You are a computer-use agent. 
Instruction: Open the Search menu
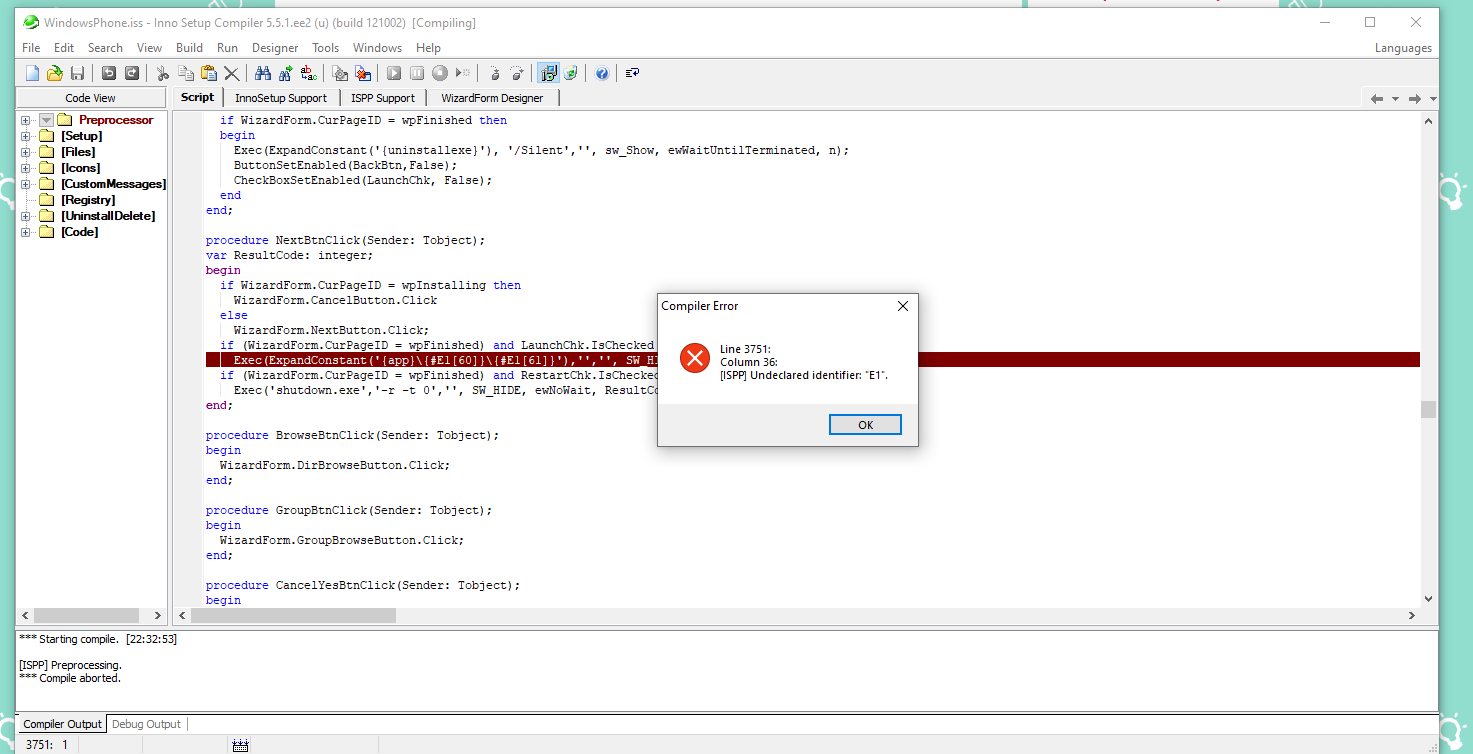(105, 48)
